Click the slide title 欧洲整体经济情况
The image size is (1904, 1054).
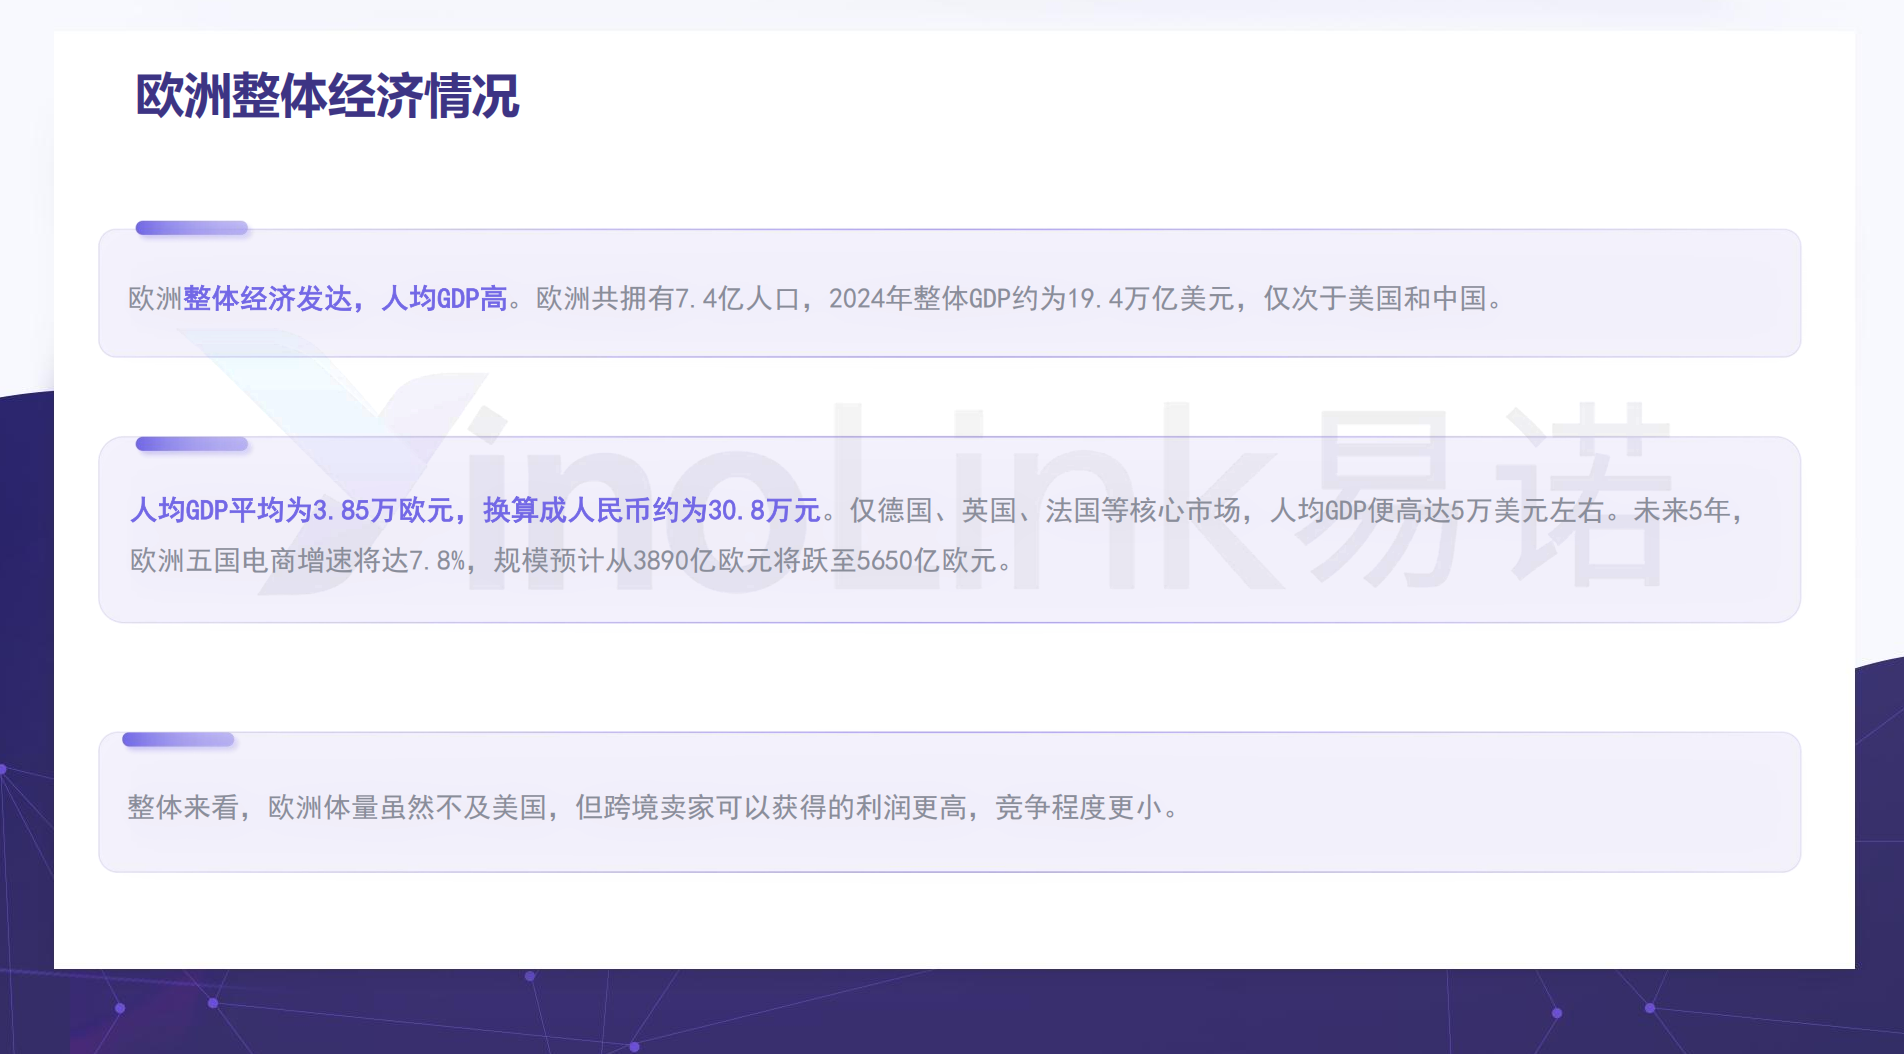(327, 97)
